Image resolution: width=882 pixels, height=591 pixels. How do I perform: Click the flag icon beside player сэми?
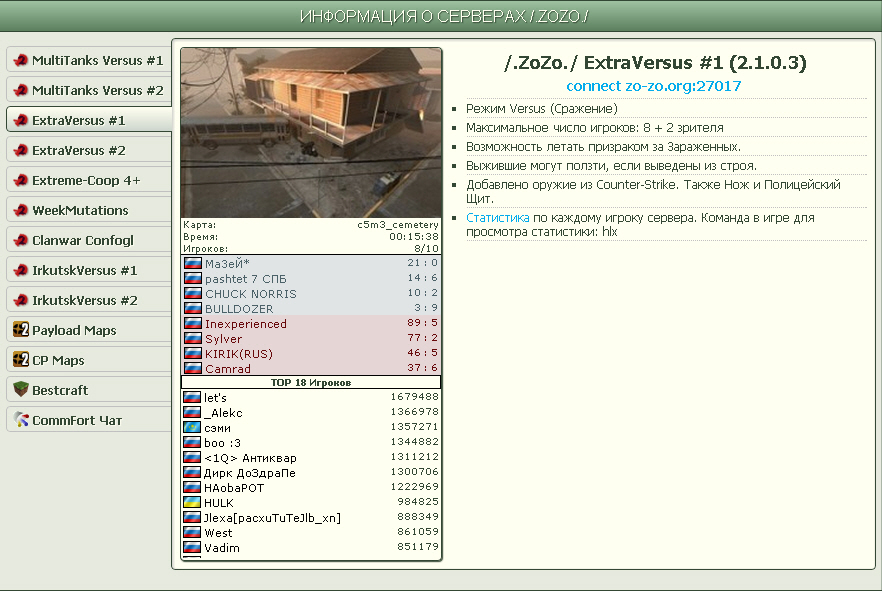click(x=192, y=428)
